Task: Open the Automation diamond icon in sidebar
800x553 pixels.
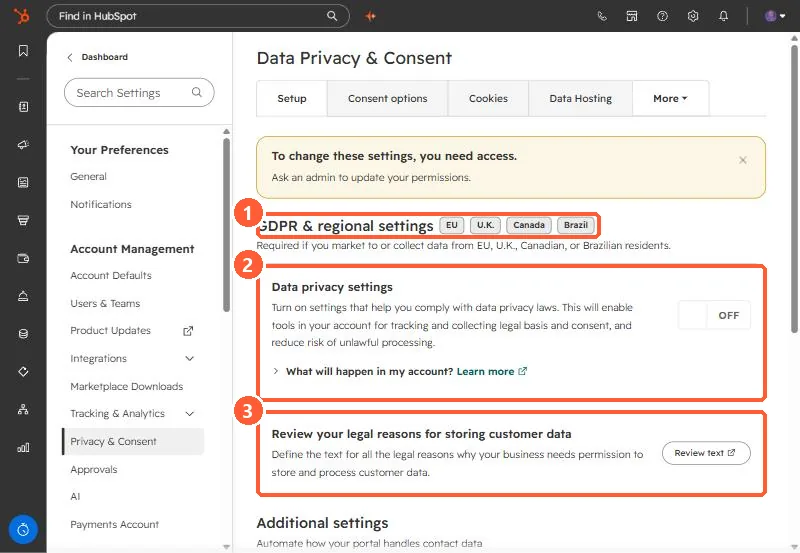Action: point(23,371)
